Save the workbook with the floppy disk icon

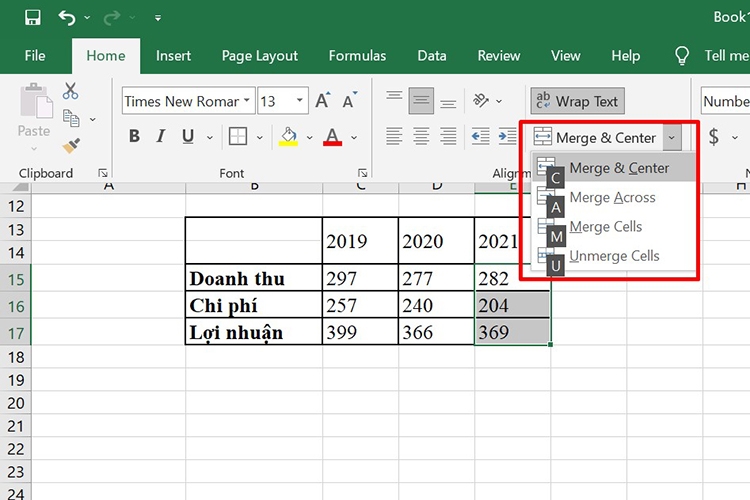[x=33, y=18]
